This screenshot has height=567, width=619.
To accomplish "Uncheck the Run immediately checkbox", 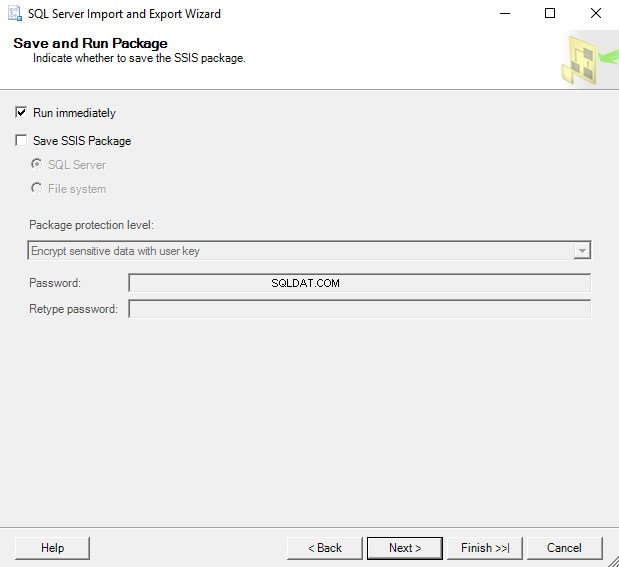I will (21, 112).
